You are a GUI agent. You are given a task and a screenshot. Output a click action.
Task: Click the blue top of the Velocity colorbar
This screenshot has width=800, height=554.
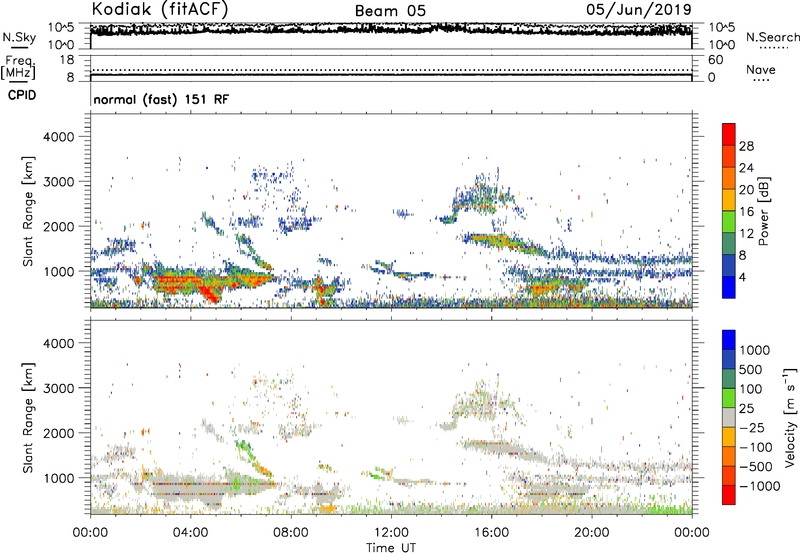(729, 339)
